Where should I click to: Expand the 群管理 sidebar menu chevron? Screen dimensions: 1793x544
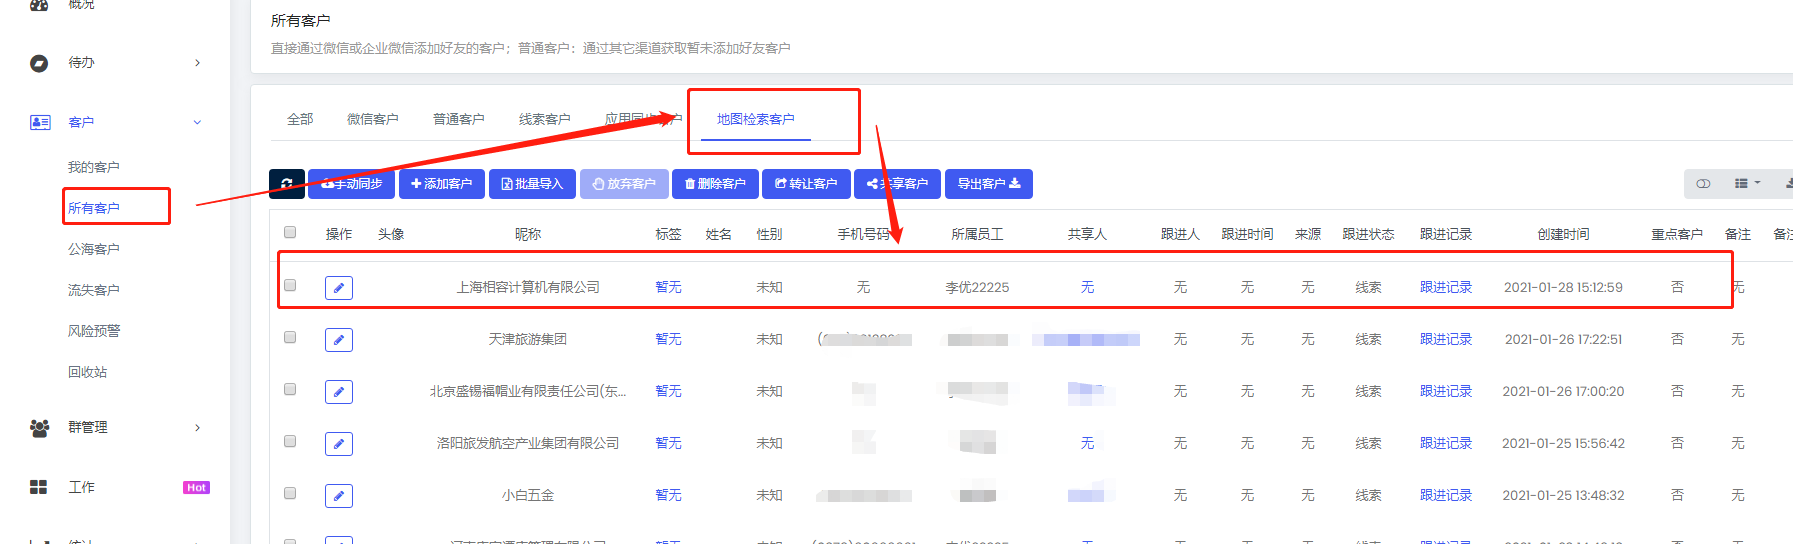point(197,428)
